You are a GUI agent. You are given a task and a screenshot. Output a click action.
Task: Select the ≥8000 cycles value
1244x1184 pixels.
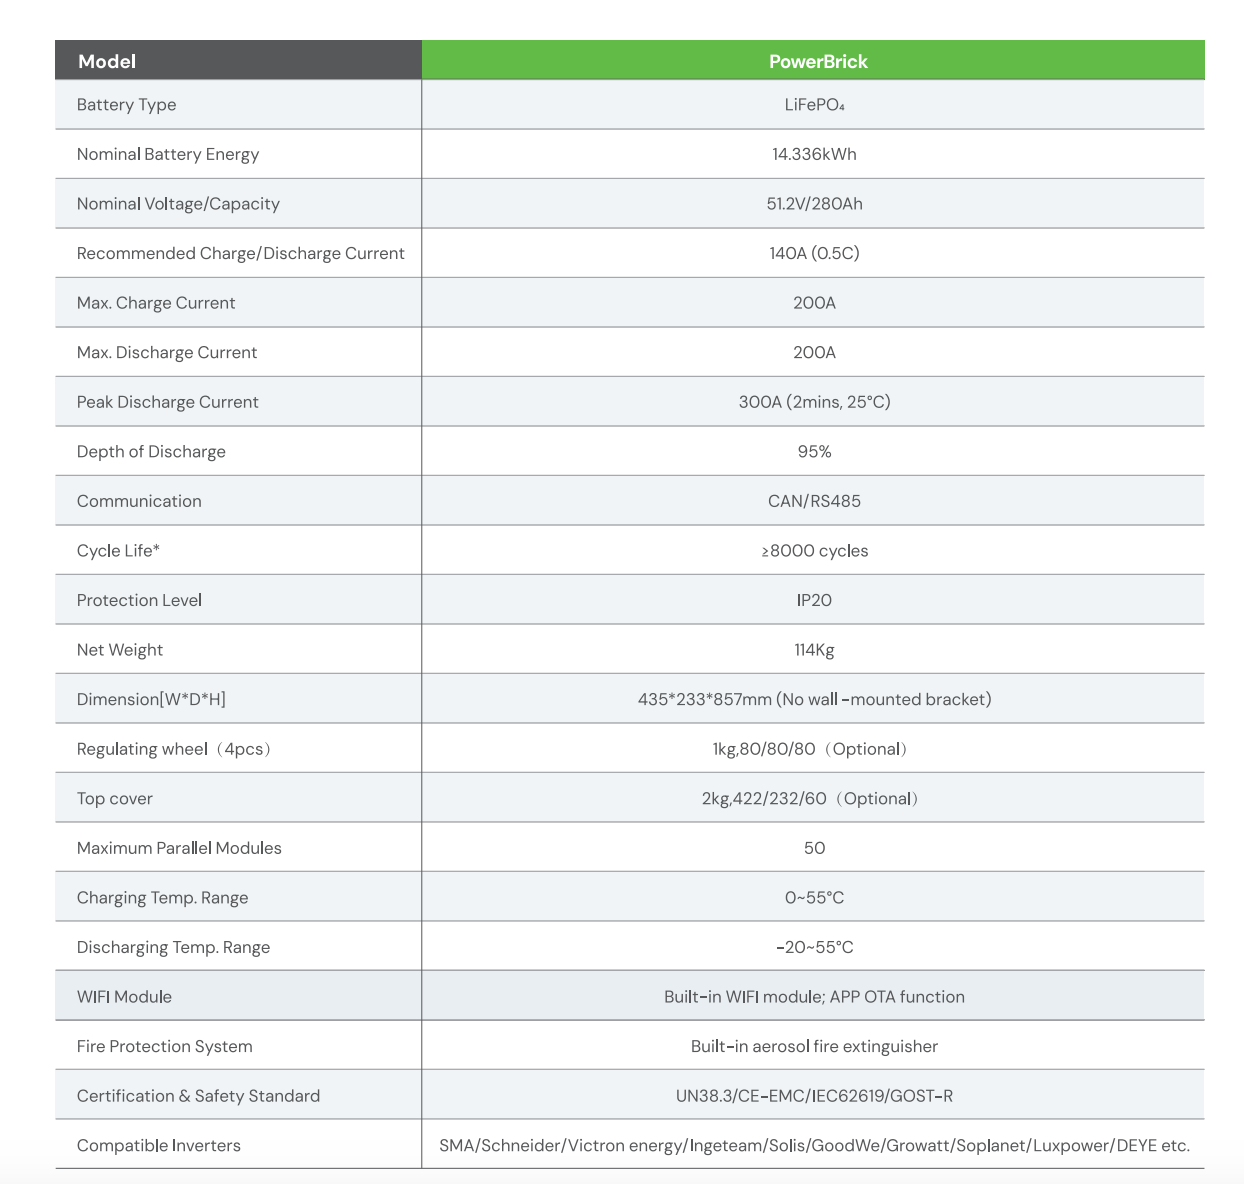pyautogui.click(x=814, y=551)
